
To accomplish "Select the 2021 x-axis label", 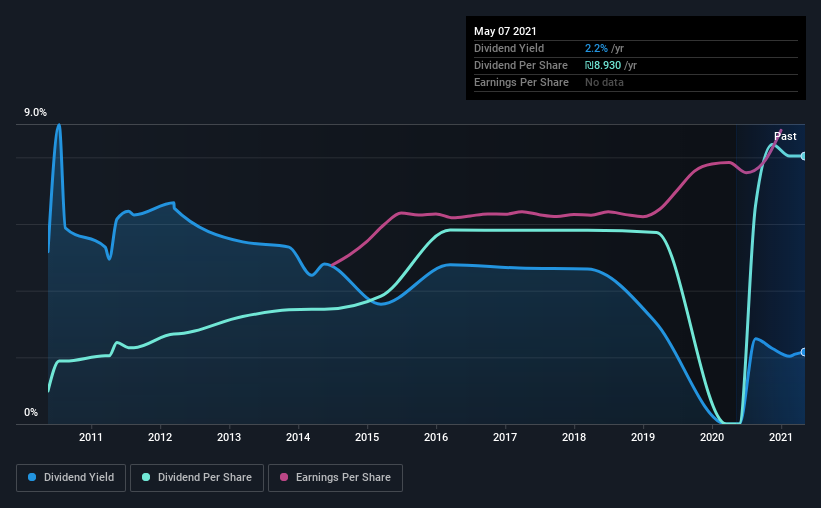I will pos(781,437).
